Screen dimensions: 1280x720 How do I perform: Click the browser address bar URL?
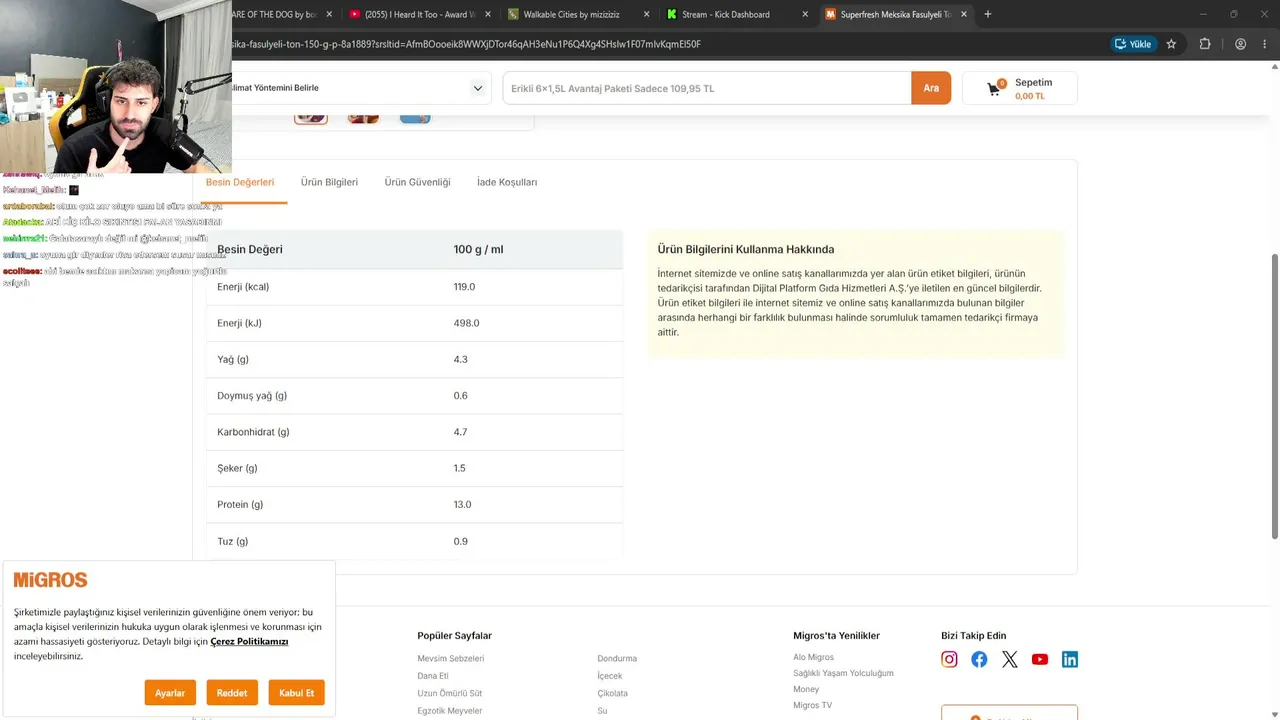[465, 44]
